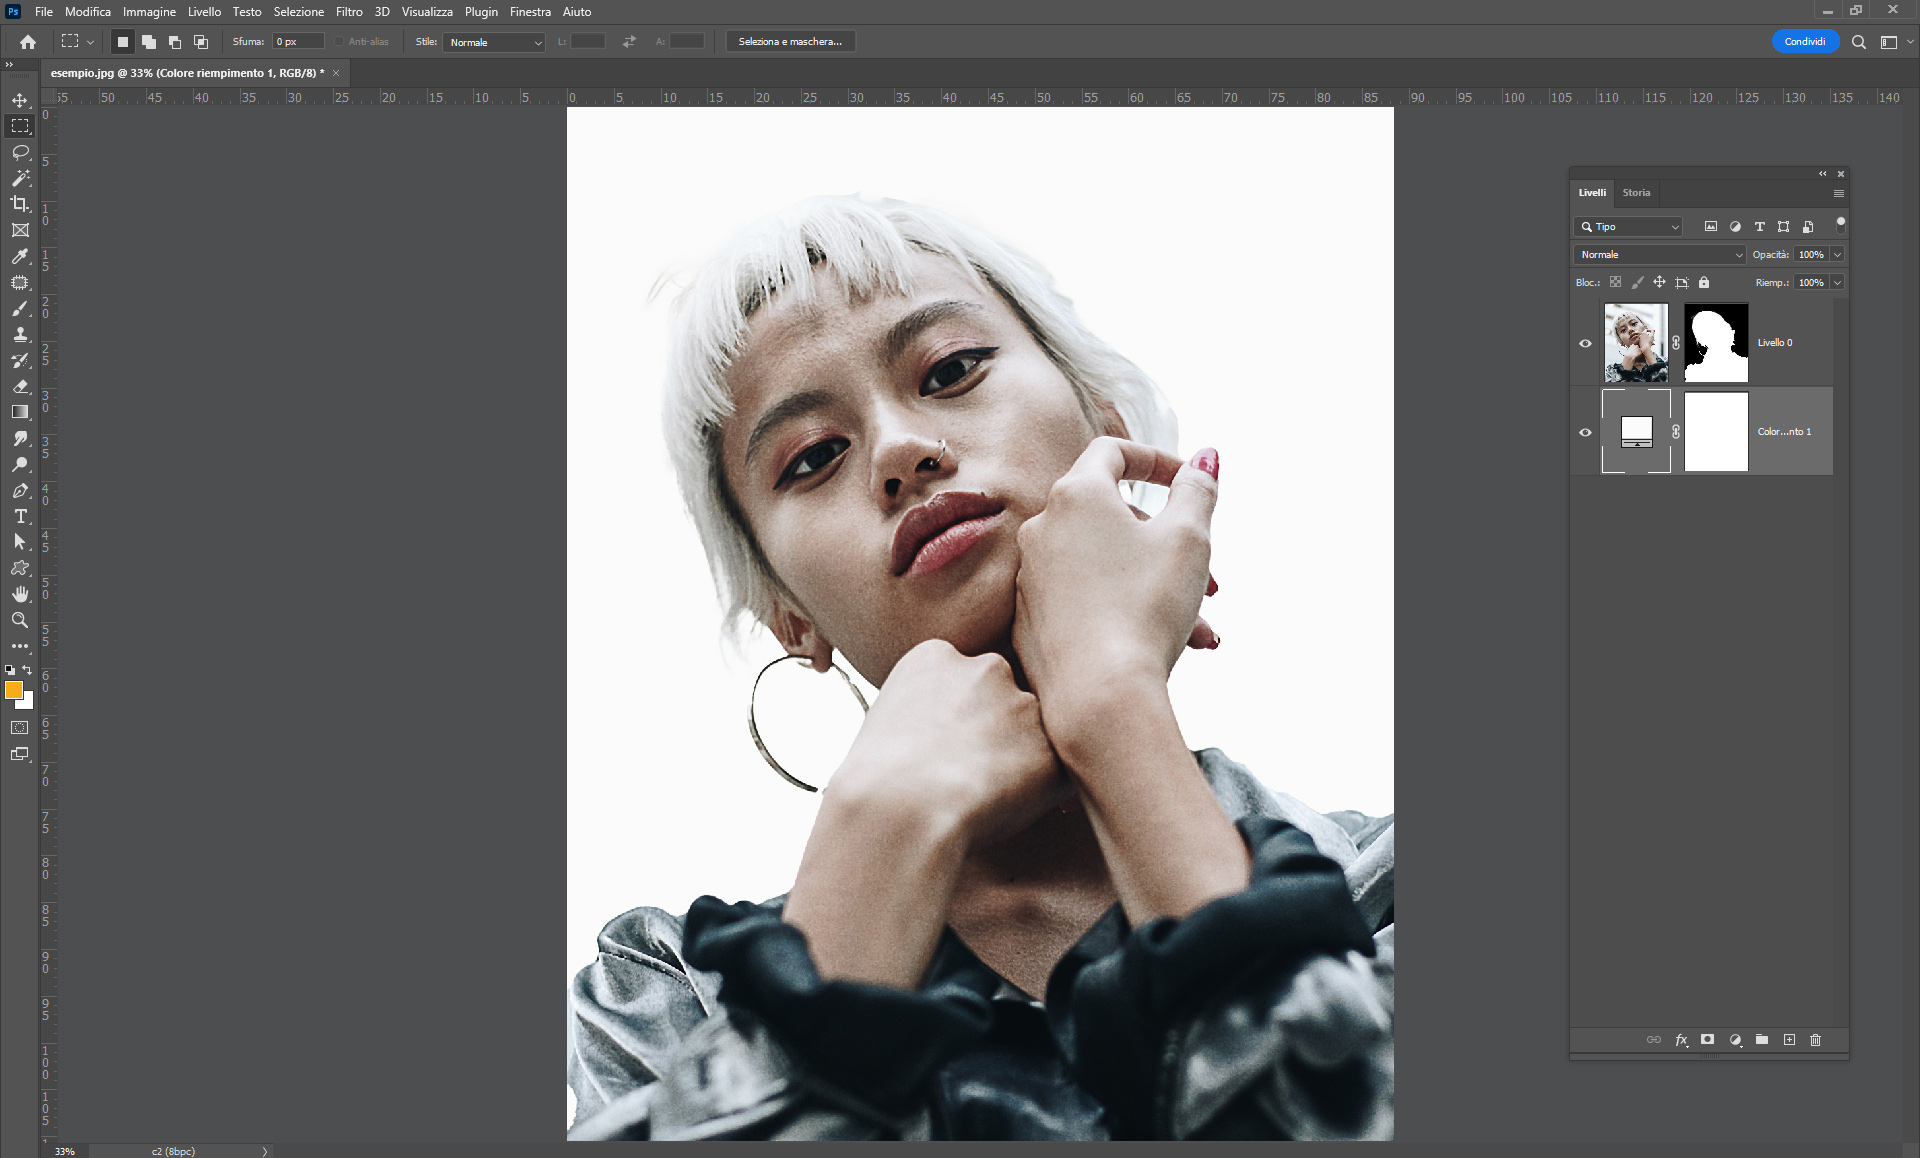Click the Condividi button
This screenshot has width=1920, height=1158.
(1804, 42)
